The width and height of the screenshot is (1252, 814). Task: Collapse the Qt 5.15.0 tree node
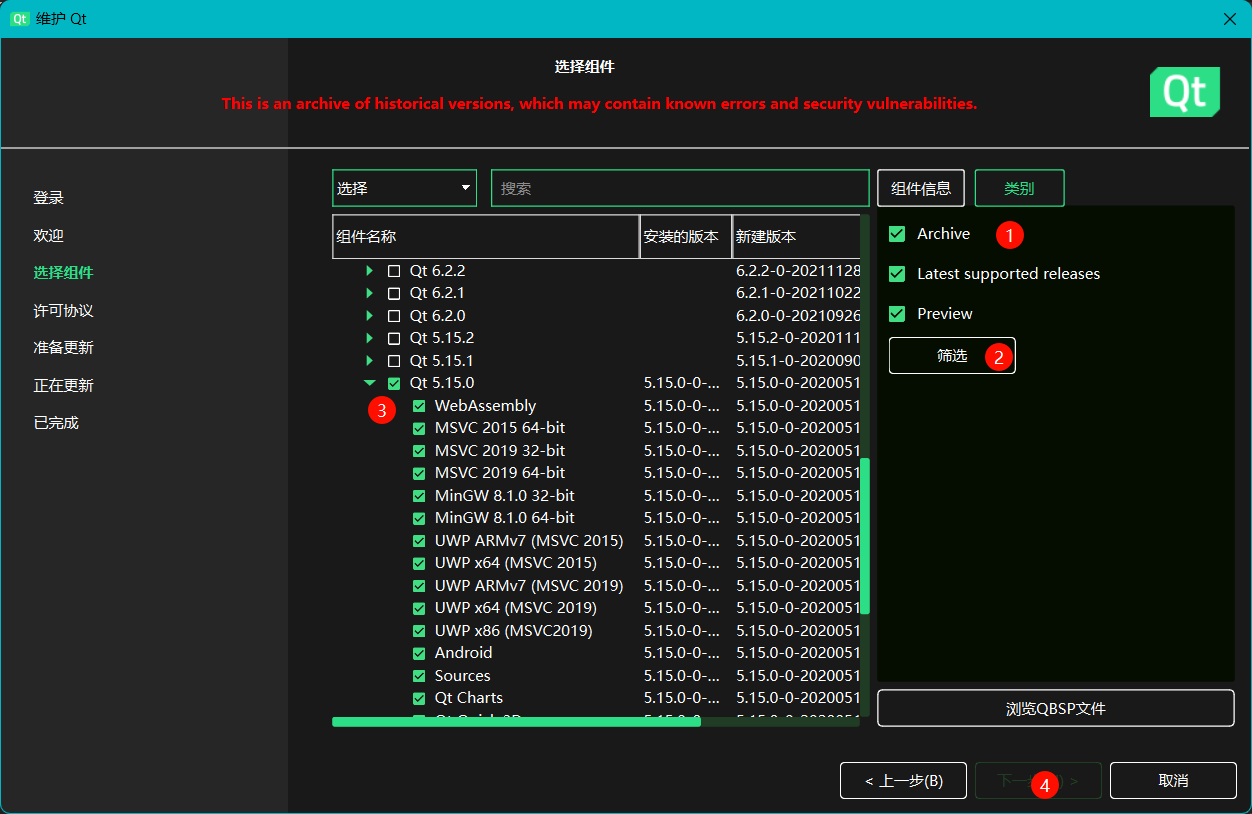coord(370,383)
